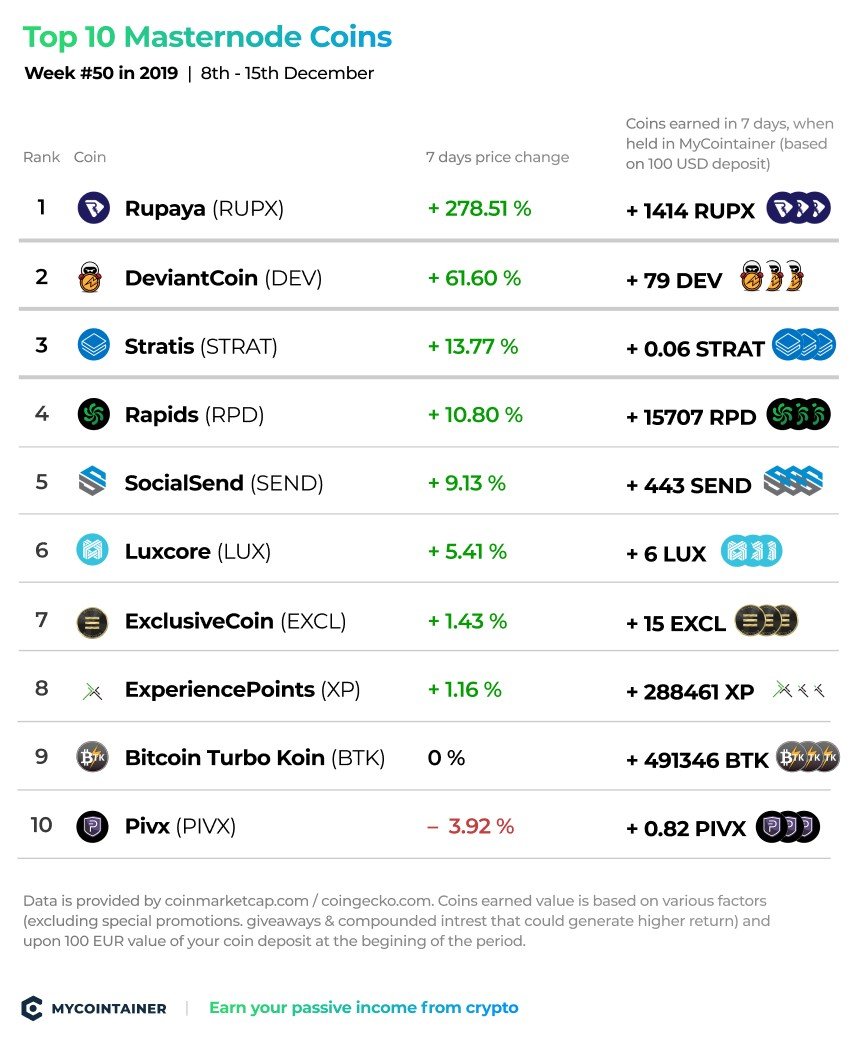Click the Rapids green swirl icon
The image size is (858, 1056).
pos(94,414)
